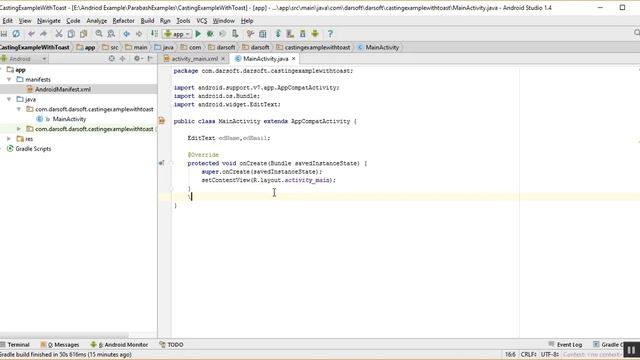Close the MainActivity.java tab
This screenshot has width=640, height=360.
point(293,59)
